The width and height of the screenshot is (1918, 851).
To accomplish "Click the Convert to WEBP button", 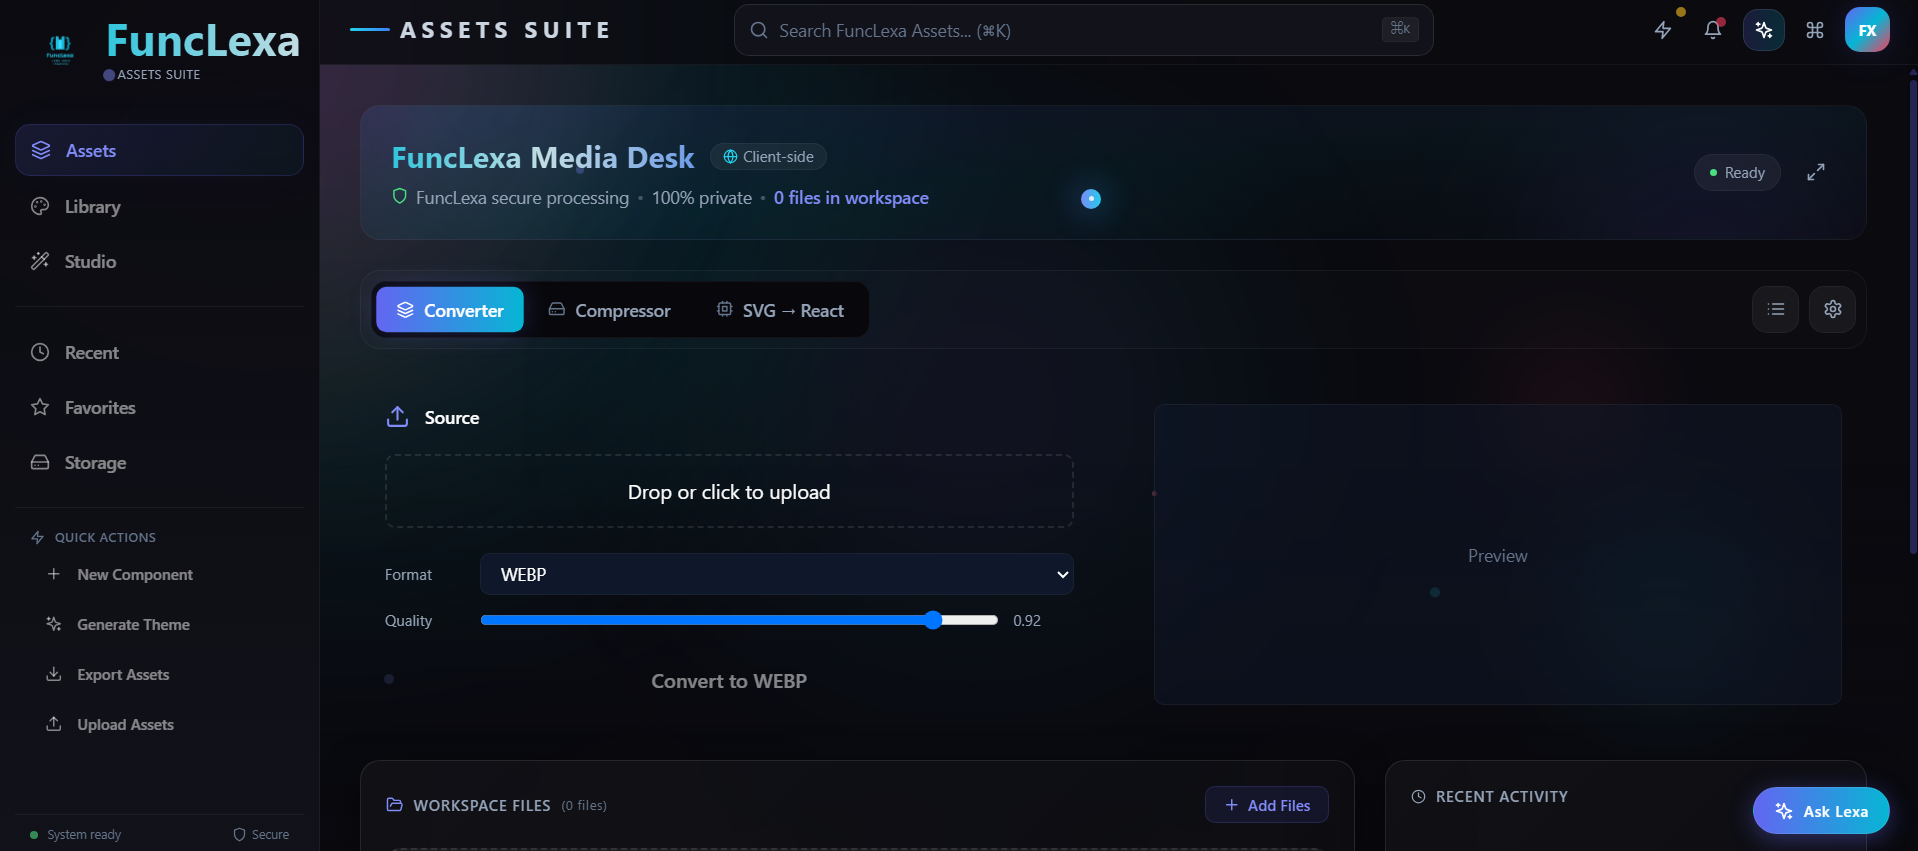I will [729, 681].
